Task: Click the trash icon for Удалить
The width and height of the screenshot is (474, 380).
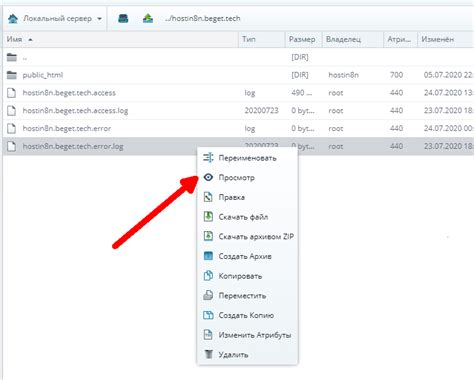Action: (208, 354)
